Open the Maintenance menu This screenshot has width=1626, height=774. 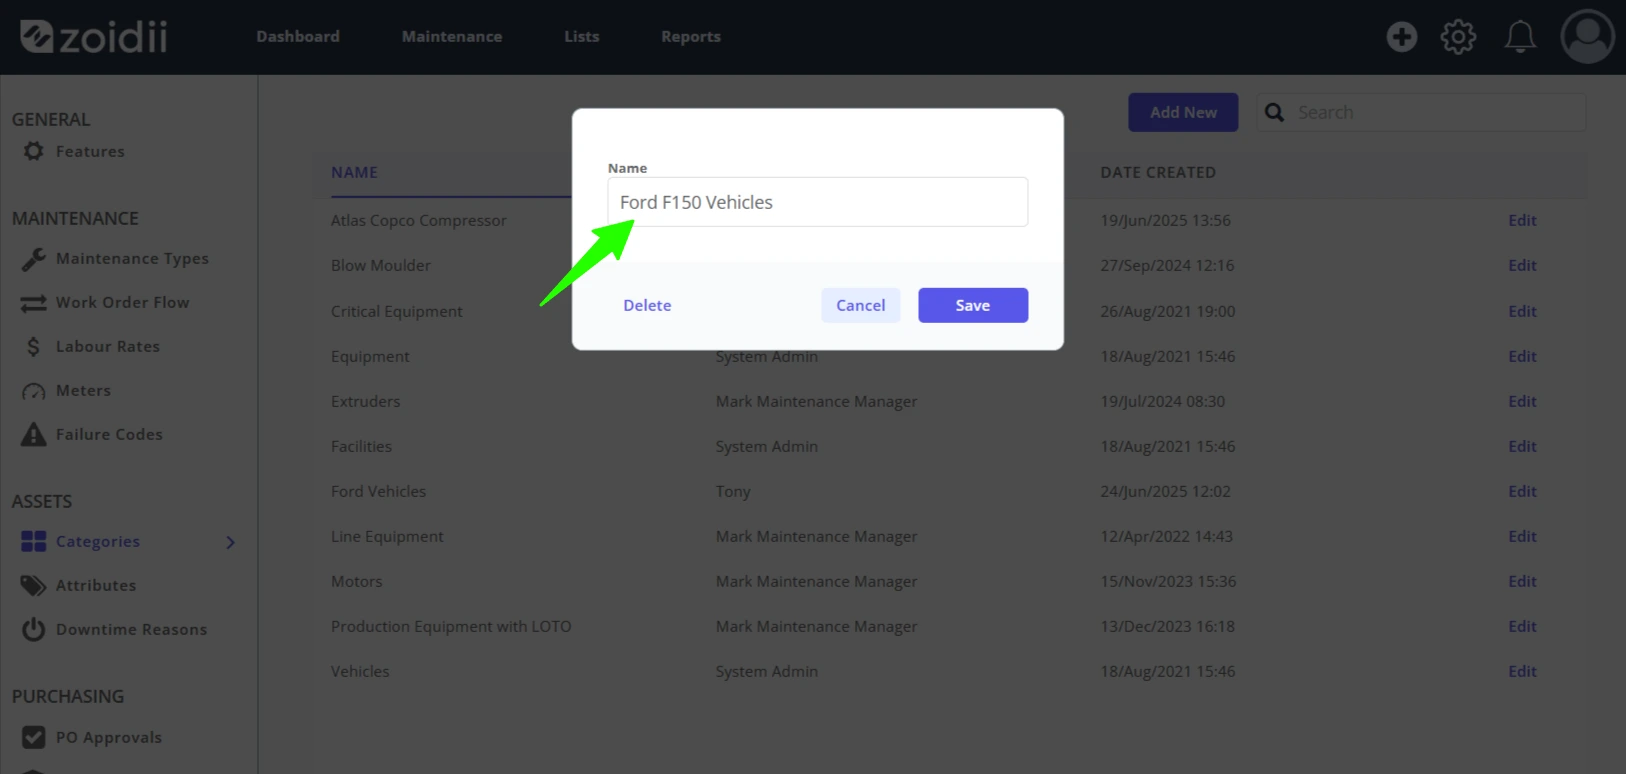pyautogui.click(x=452, y=36)
